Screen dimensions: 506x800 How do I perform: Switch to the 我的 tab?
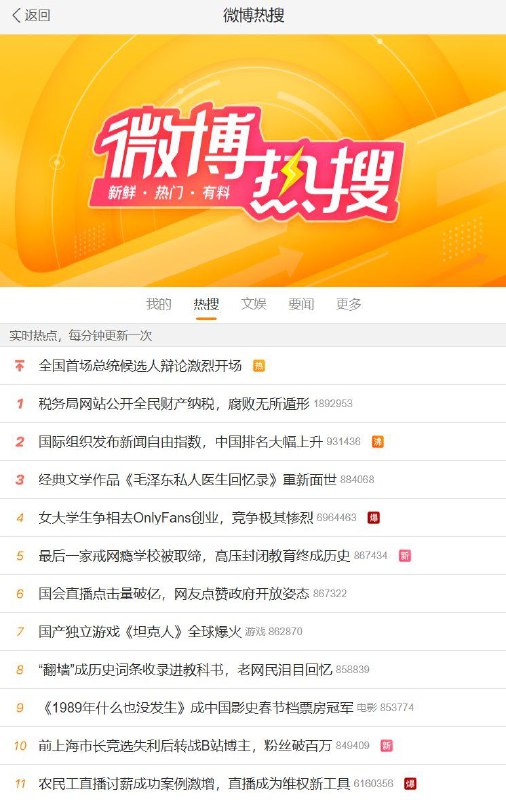[159, 304]
